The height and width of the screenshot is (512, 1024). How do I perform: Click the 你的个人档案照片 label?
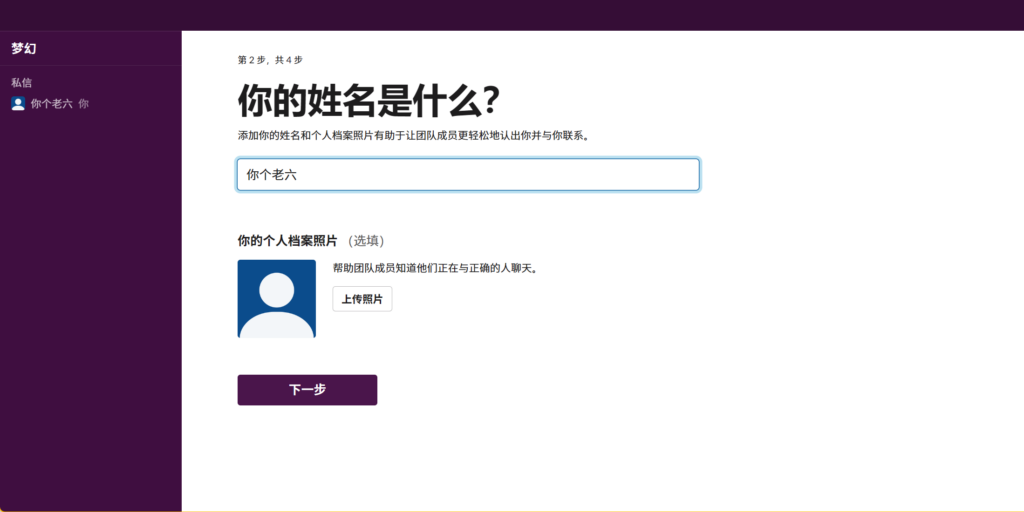click(x=287, y=241)
